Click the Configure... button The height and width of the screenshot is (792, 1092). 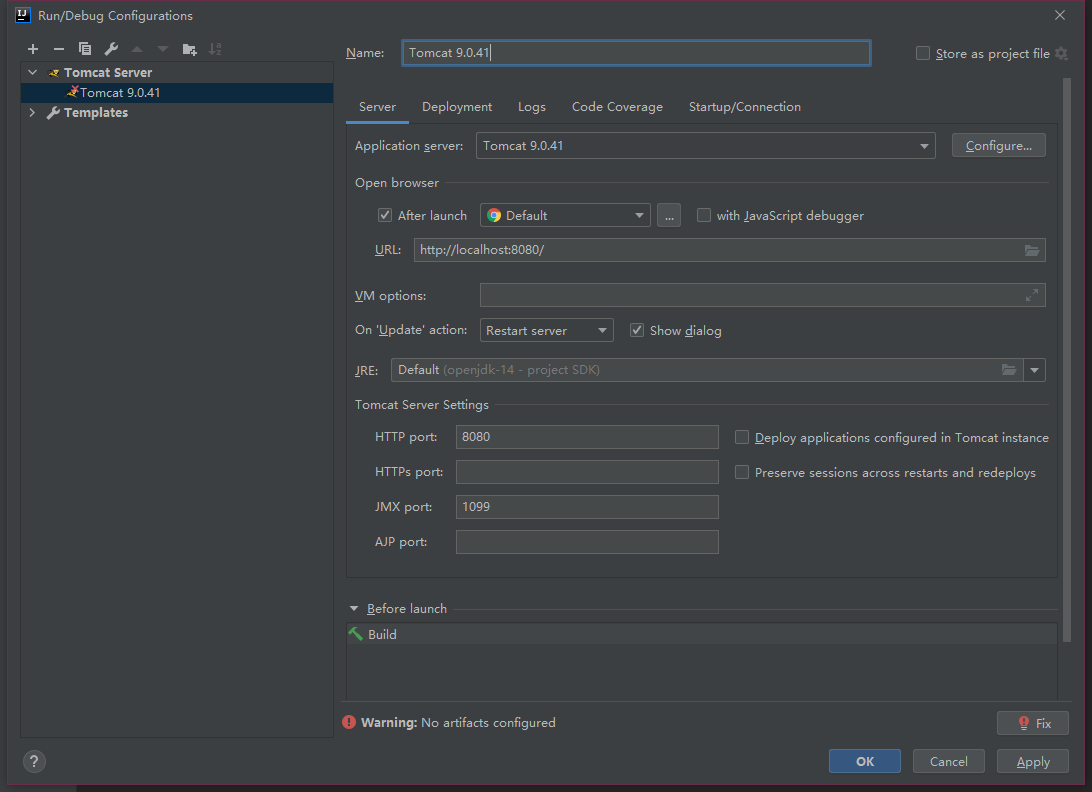[999, 146]
